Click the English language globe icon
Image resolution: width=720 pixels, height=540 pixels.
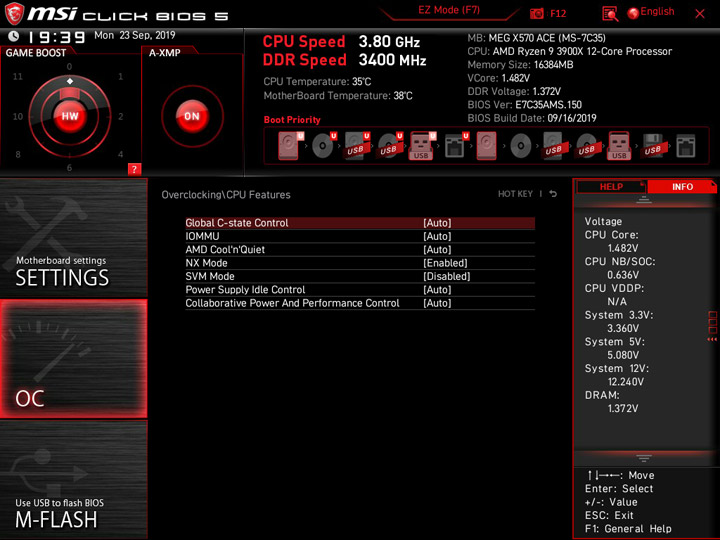pyautogui.click(x=633, y=13)
